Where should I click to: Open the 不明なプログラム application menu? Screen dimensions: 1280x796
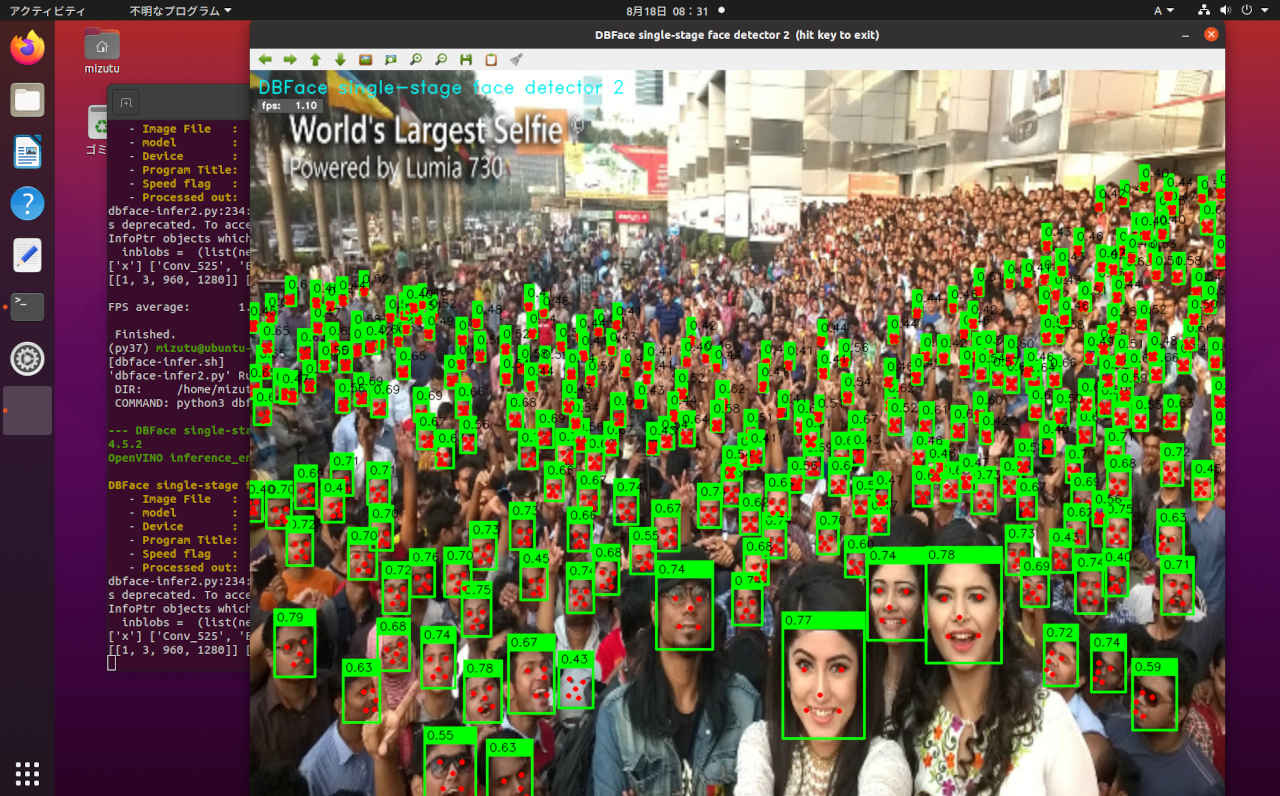(180, 10)
